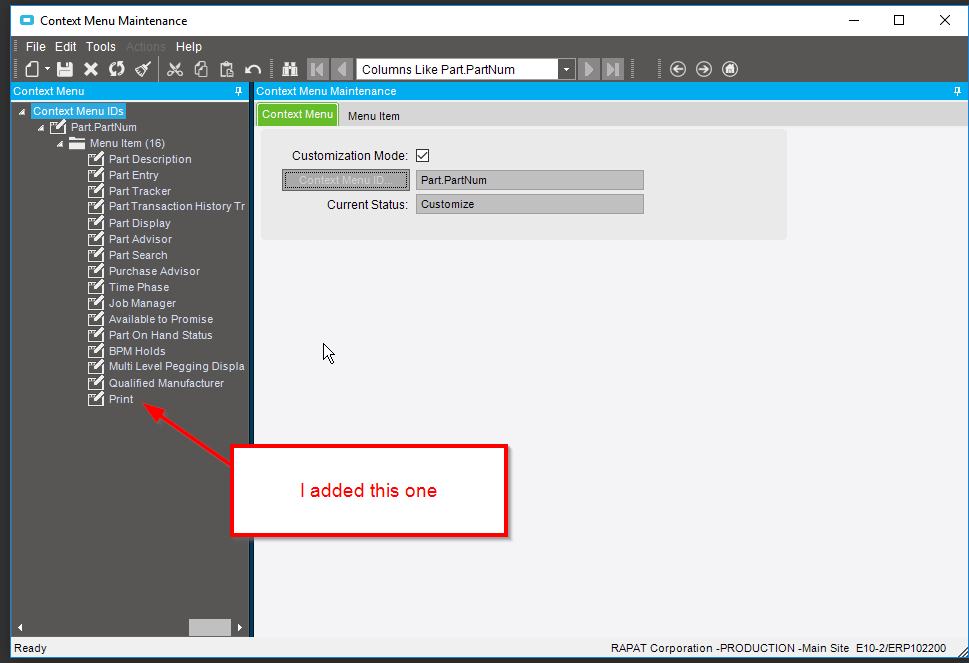Pin the Context Menu Maintenance panel
969x663 pixels.
[x=957, y=91]
